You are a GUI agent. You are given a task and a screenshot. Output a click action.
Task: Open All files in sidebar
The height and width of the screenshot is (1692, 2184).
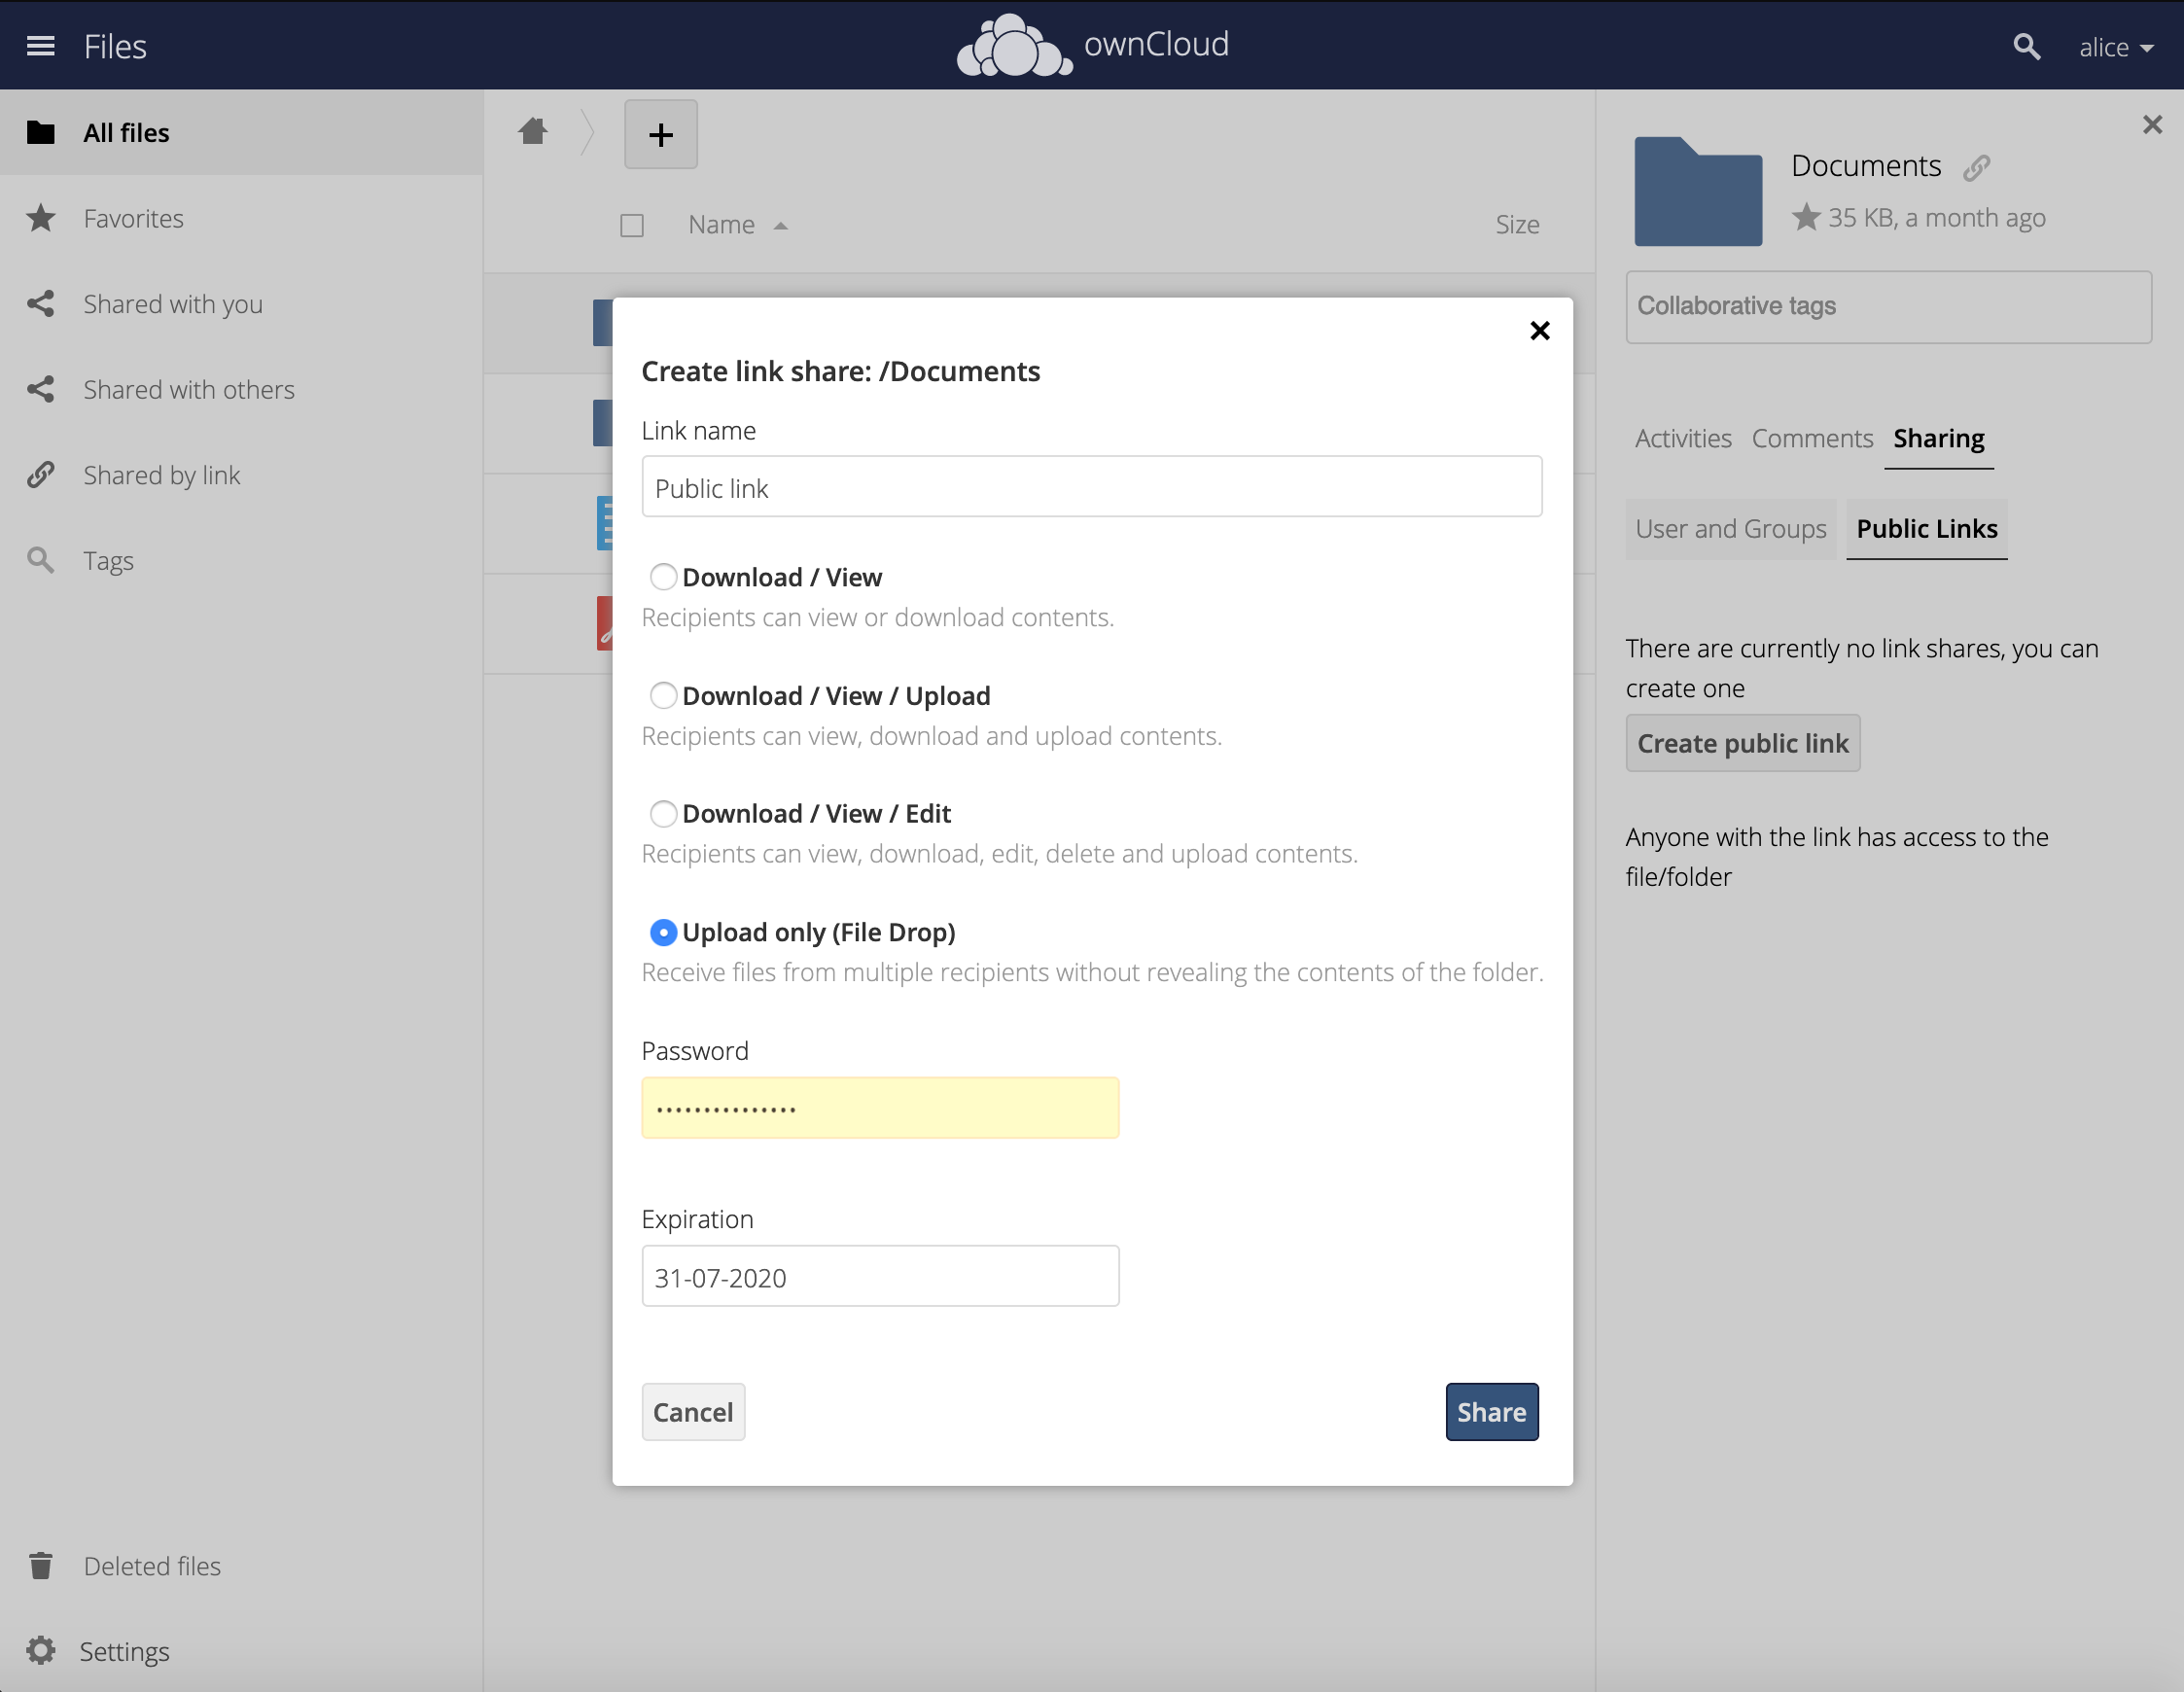point(241,133)
